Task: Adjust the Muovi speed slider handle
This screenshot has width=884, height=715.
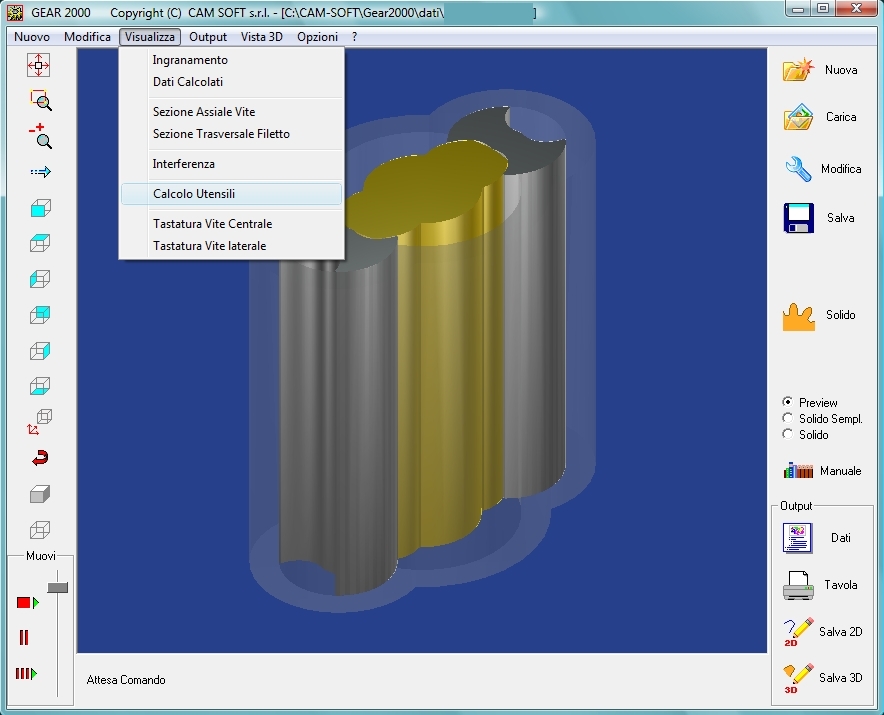Action: pyautogui.click(x=58, y=588)
